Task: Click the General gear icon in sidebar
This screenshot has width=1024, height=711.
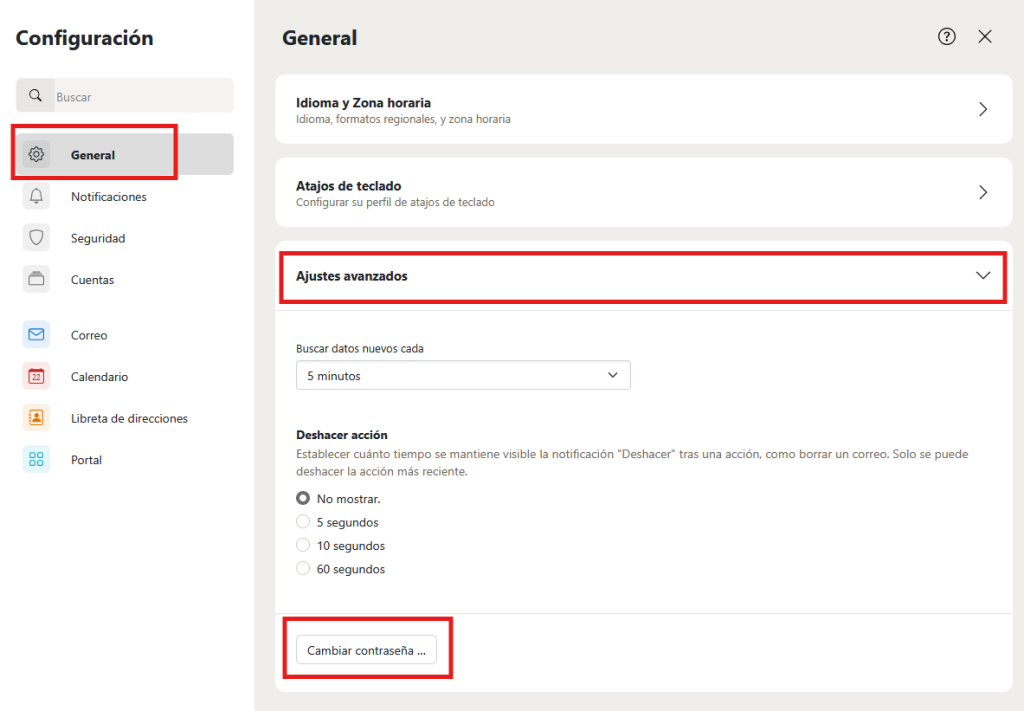Action: pos(37,155)
